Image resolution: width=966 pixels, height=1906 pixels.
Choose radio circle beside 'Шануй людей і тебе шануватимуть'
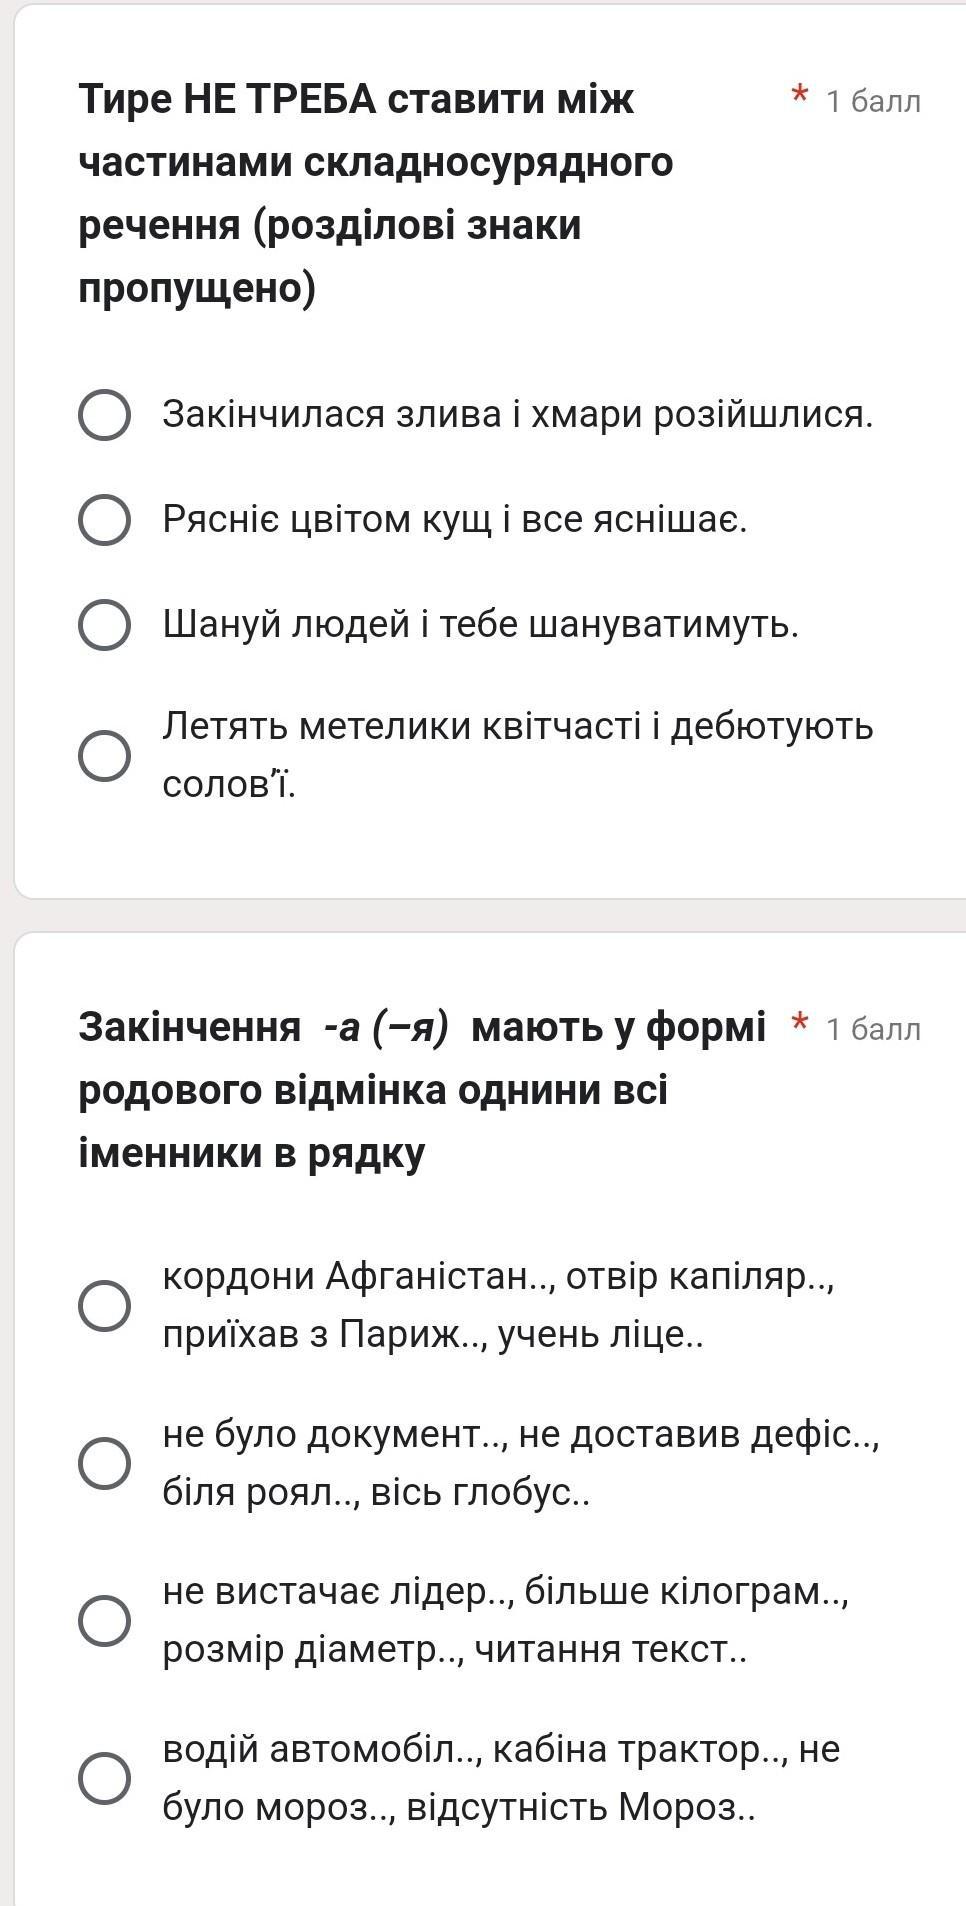tap(104, 625)
